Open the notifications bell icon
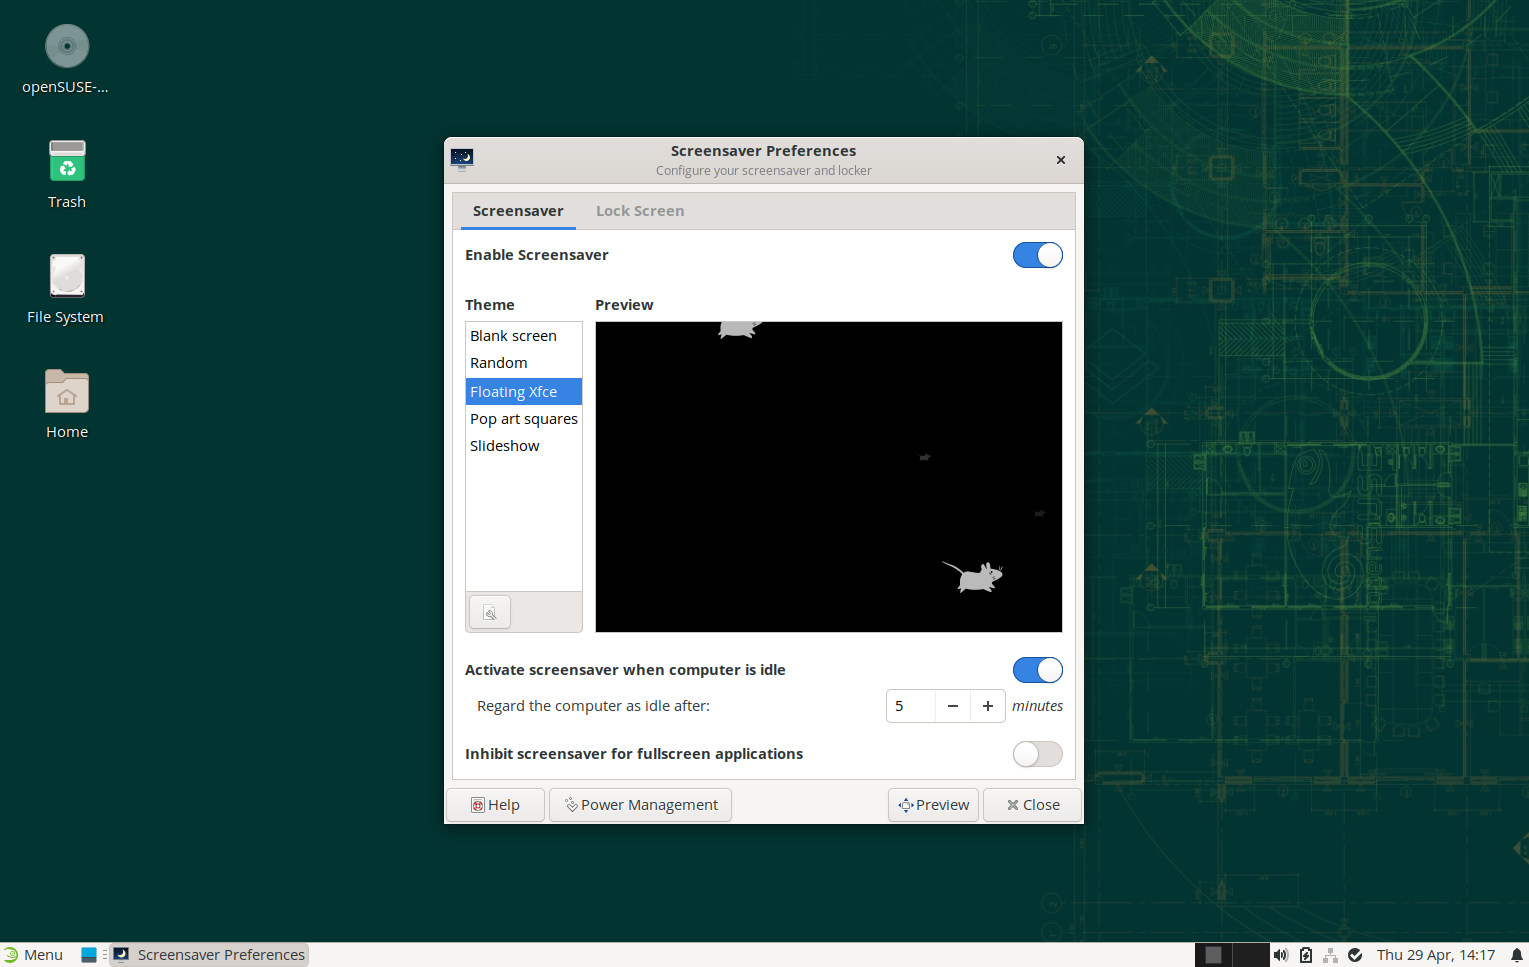1529x967 pixels. pos(1516,955)
